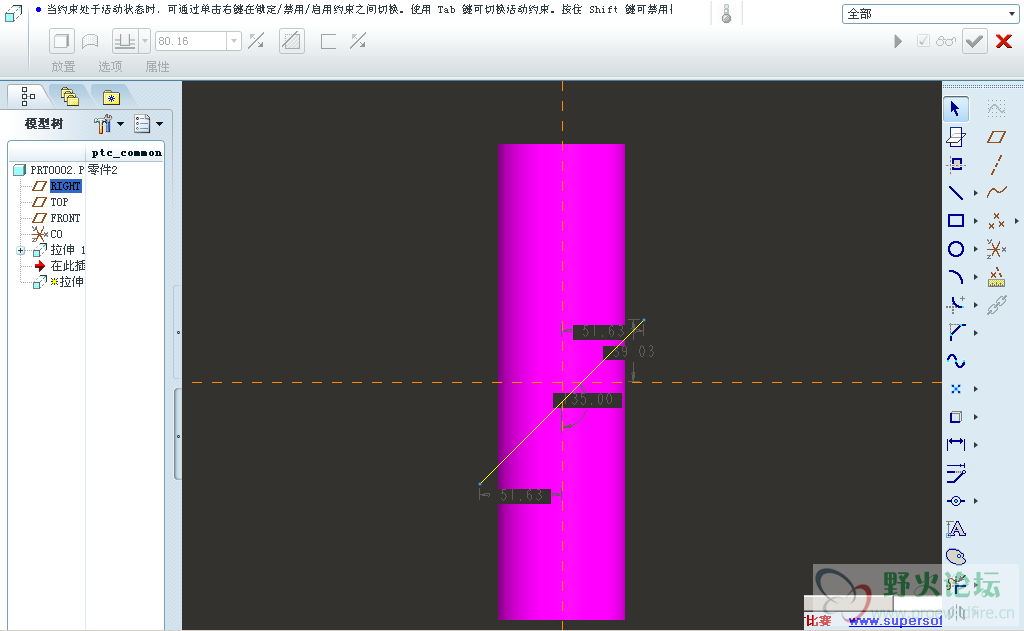1024x631 pixels.
Task: Toggle the feature preview checkbox
Action: point(923,41)
